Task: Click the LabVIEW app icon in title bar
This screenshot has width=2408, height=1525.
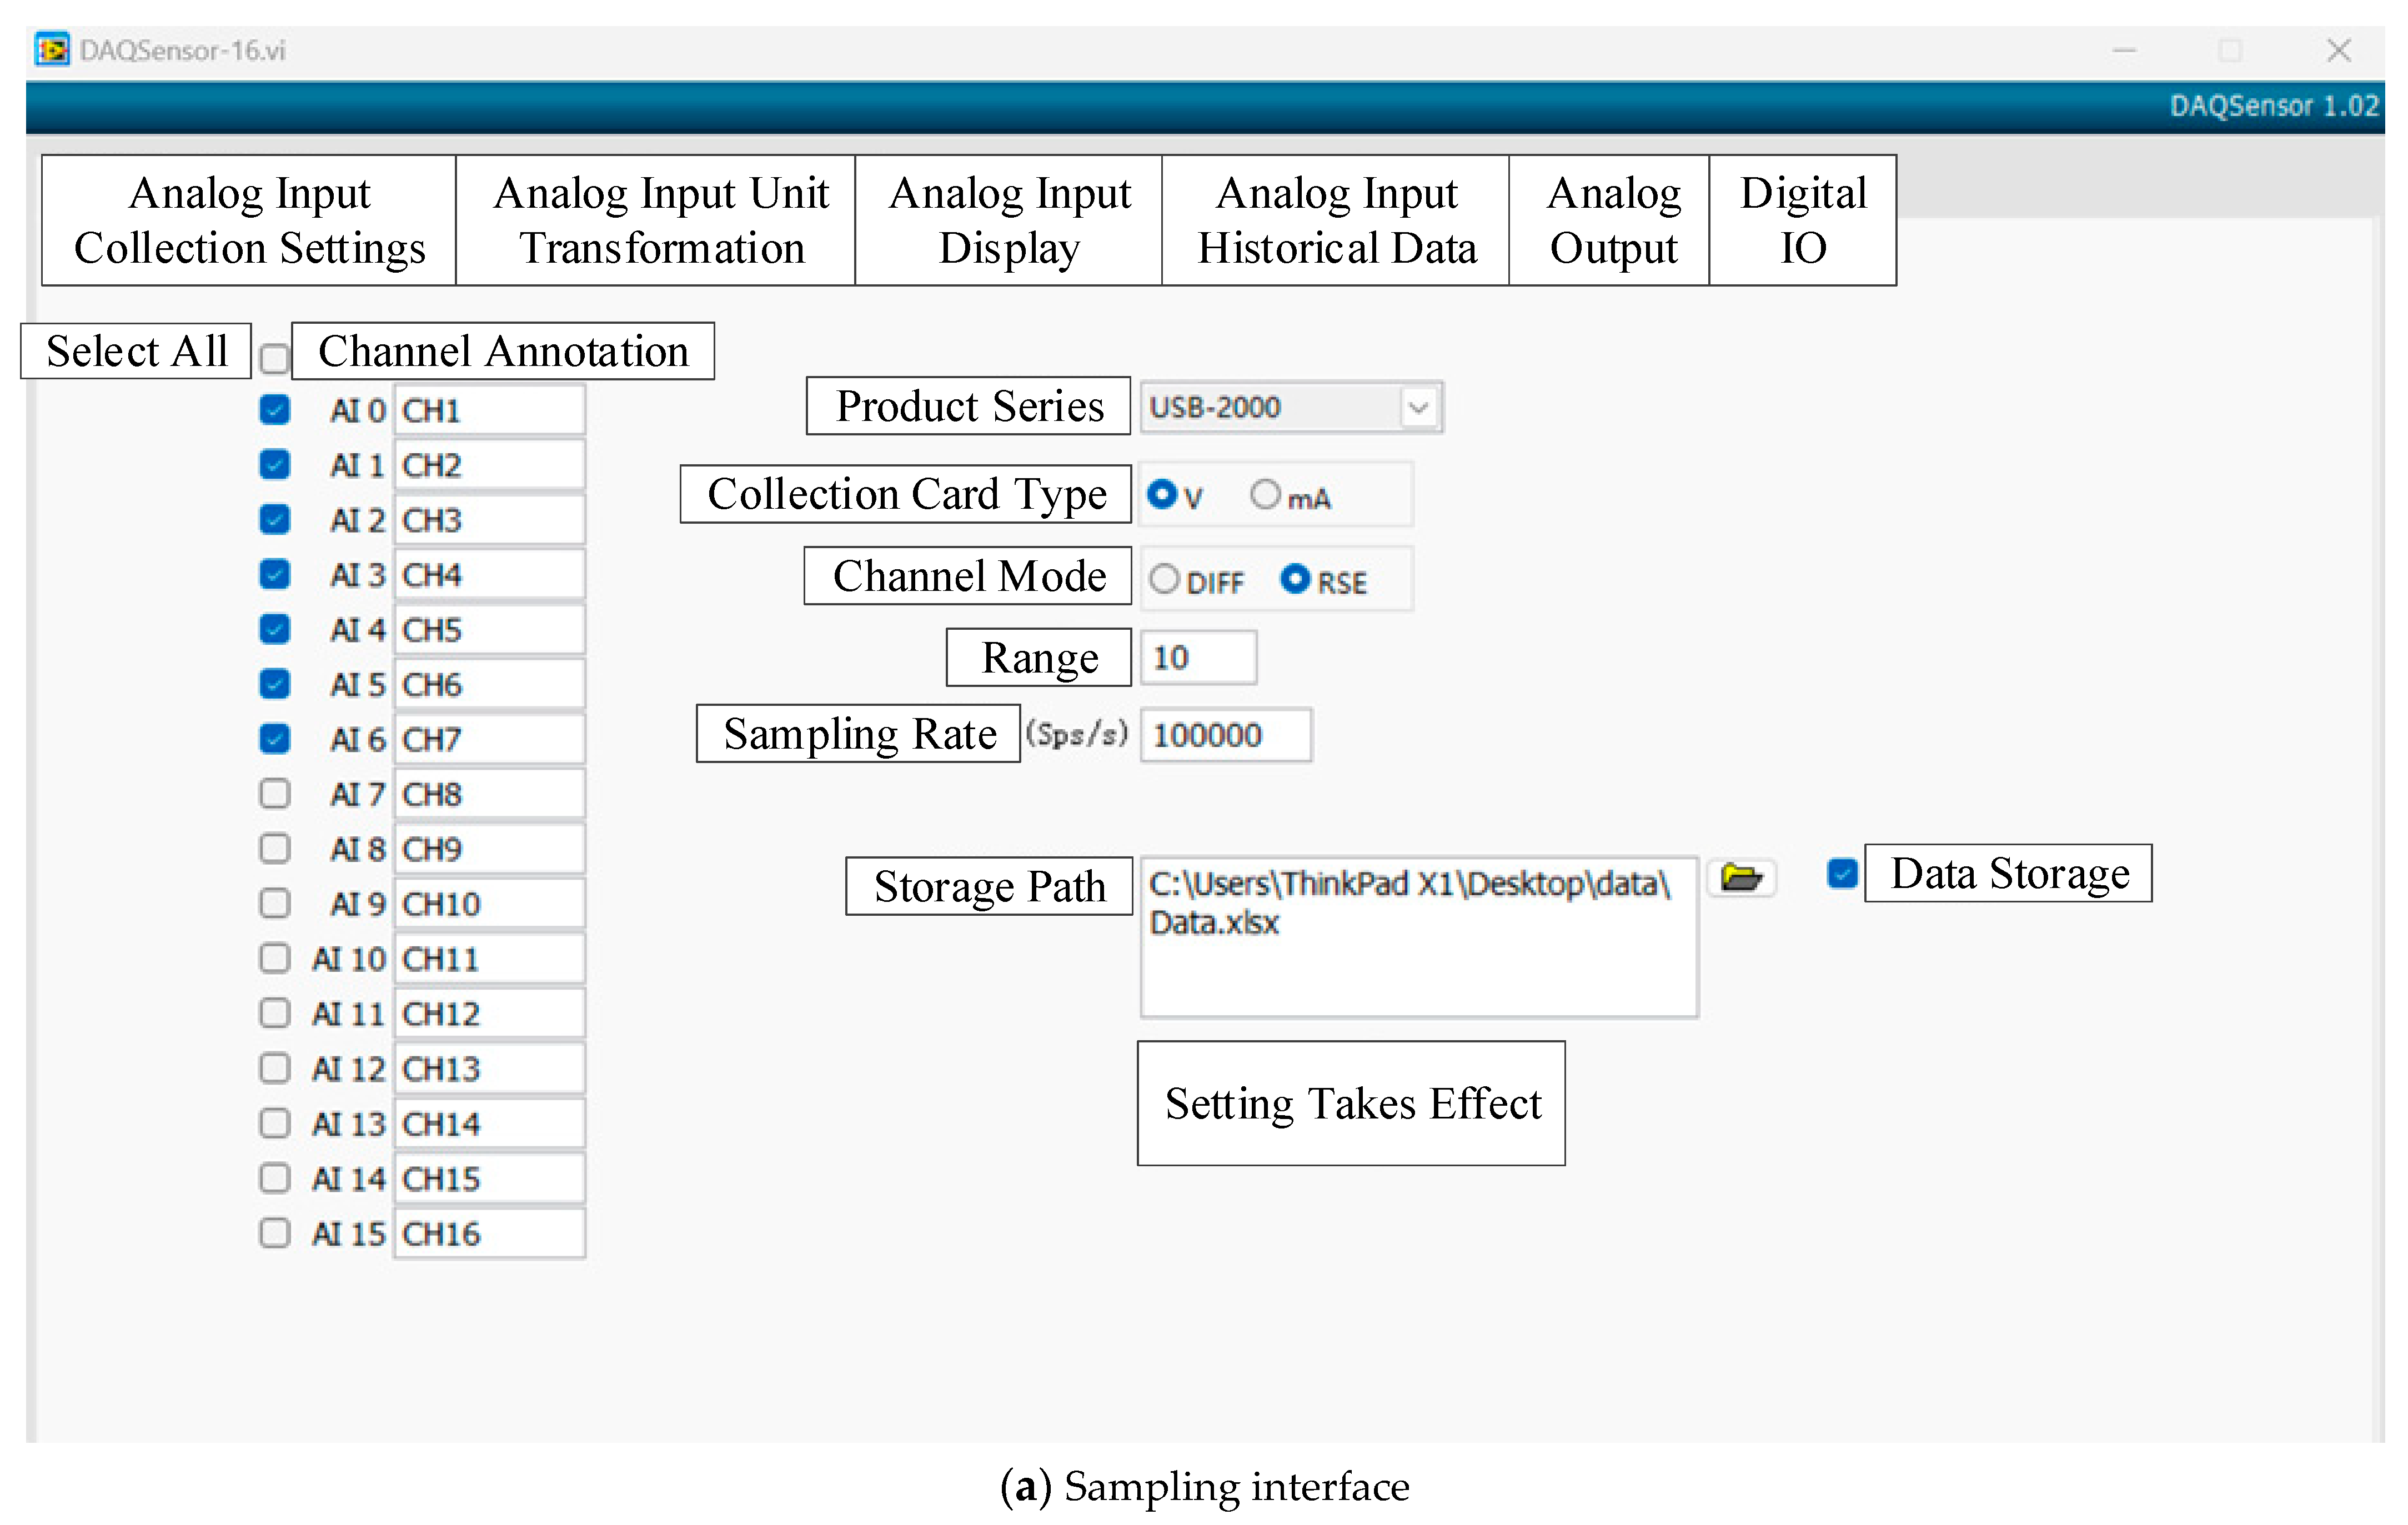Action: pos(51,49)
